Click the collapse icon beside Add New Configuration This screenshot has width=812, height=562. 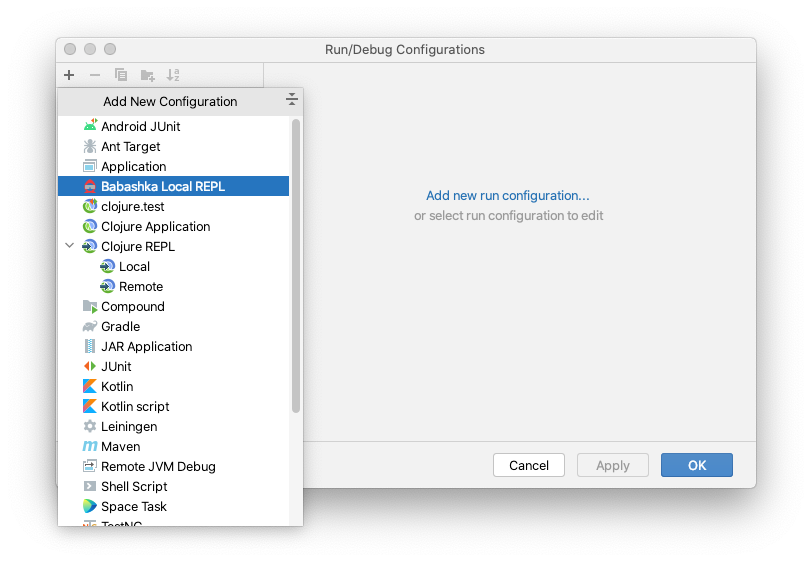pyautogui.click(x=292, y=99)
